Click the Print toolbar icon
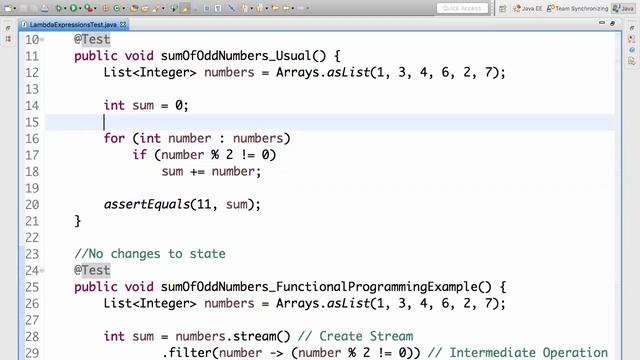This screenshot has height=360, width=640. click(x=44, y=8)
